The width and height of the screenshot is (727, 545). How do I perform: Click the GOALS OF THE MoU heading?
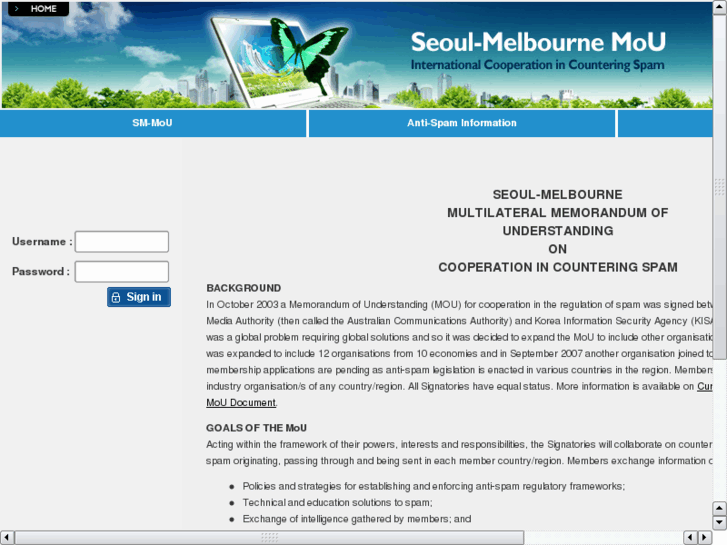coord(256,428)
